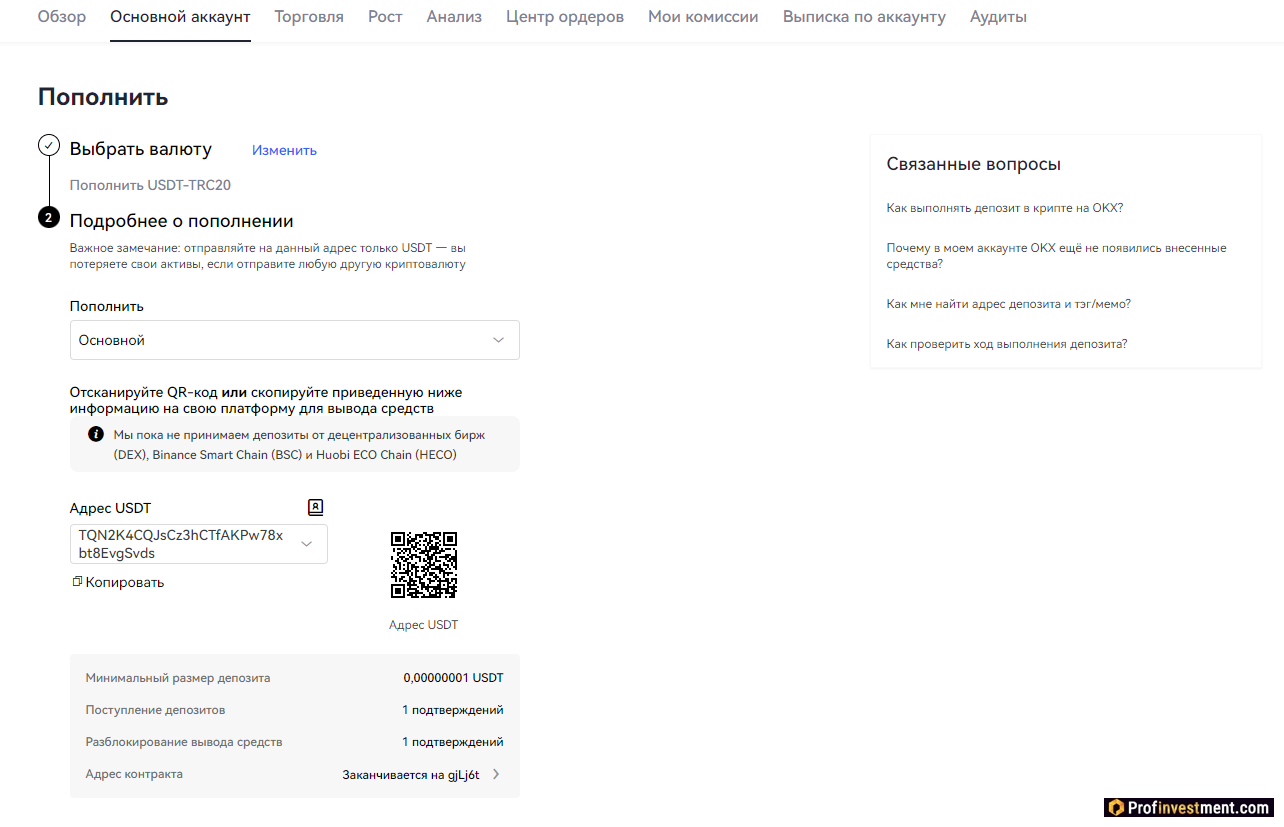Expand the Основной account dropdown
1284x827 pixels.
pyautogui.click(x=295, y=340)
